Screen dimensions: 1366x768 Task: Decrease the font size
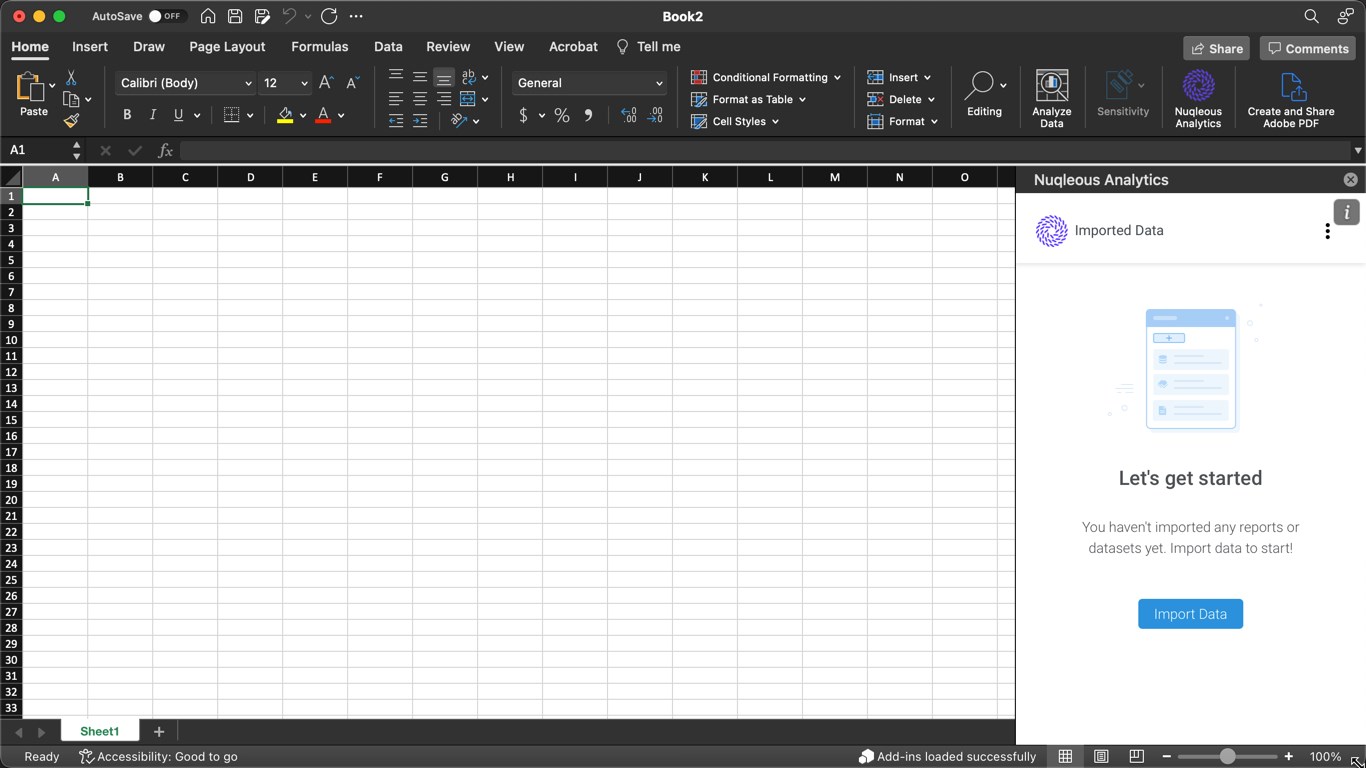(352, 83)
